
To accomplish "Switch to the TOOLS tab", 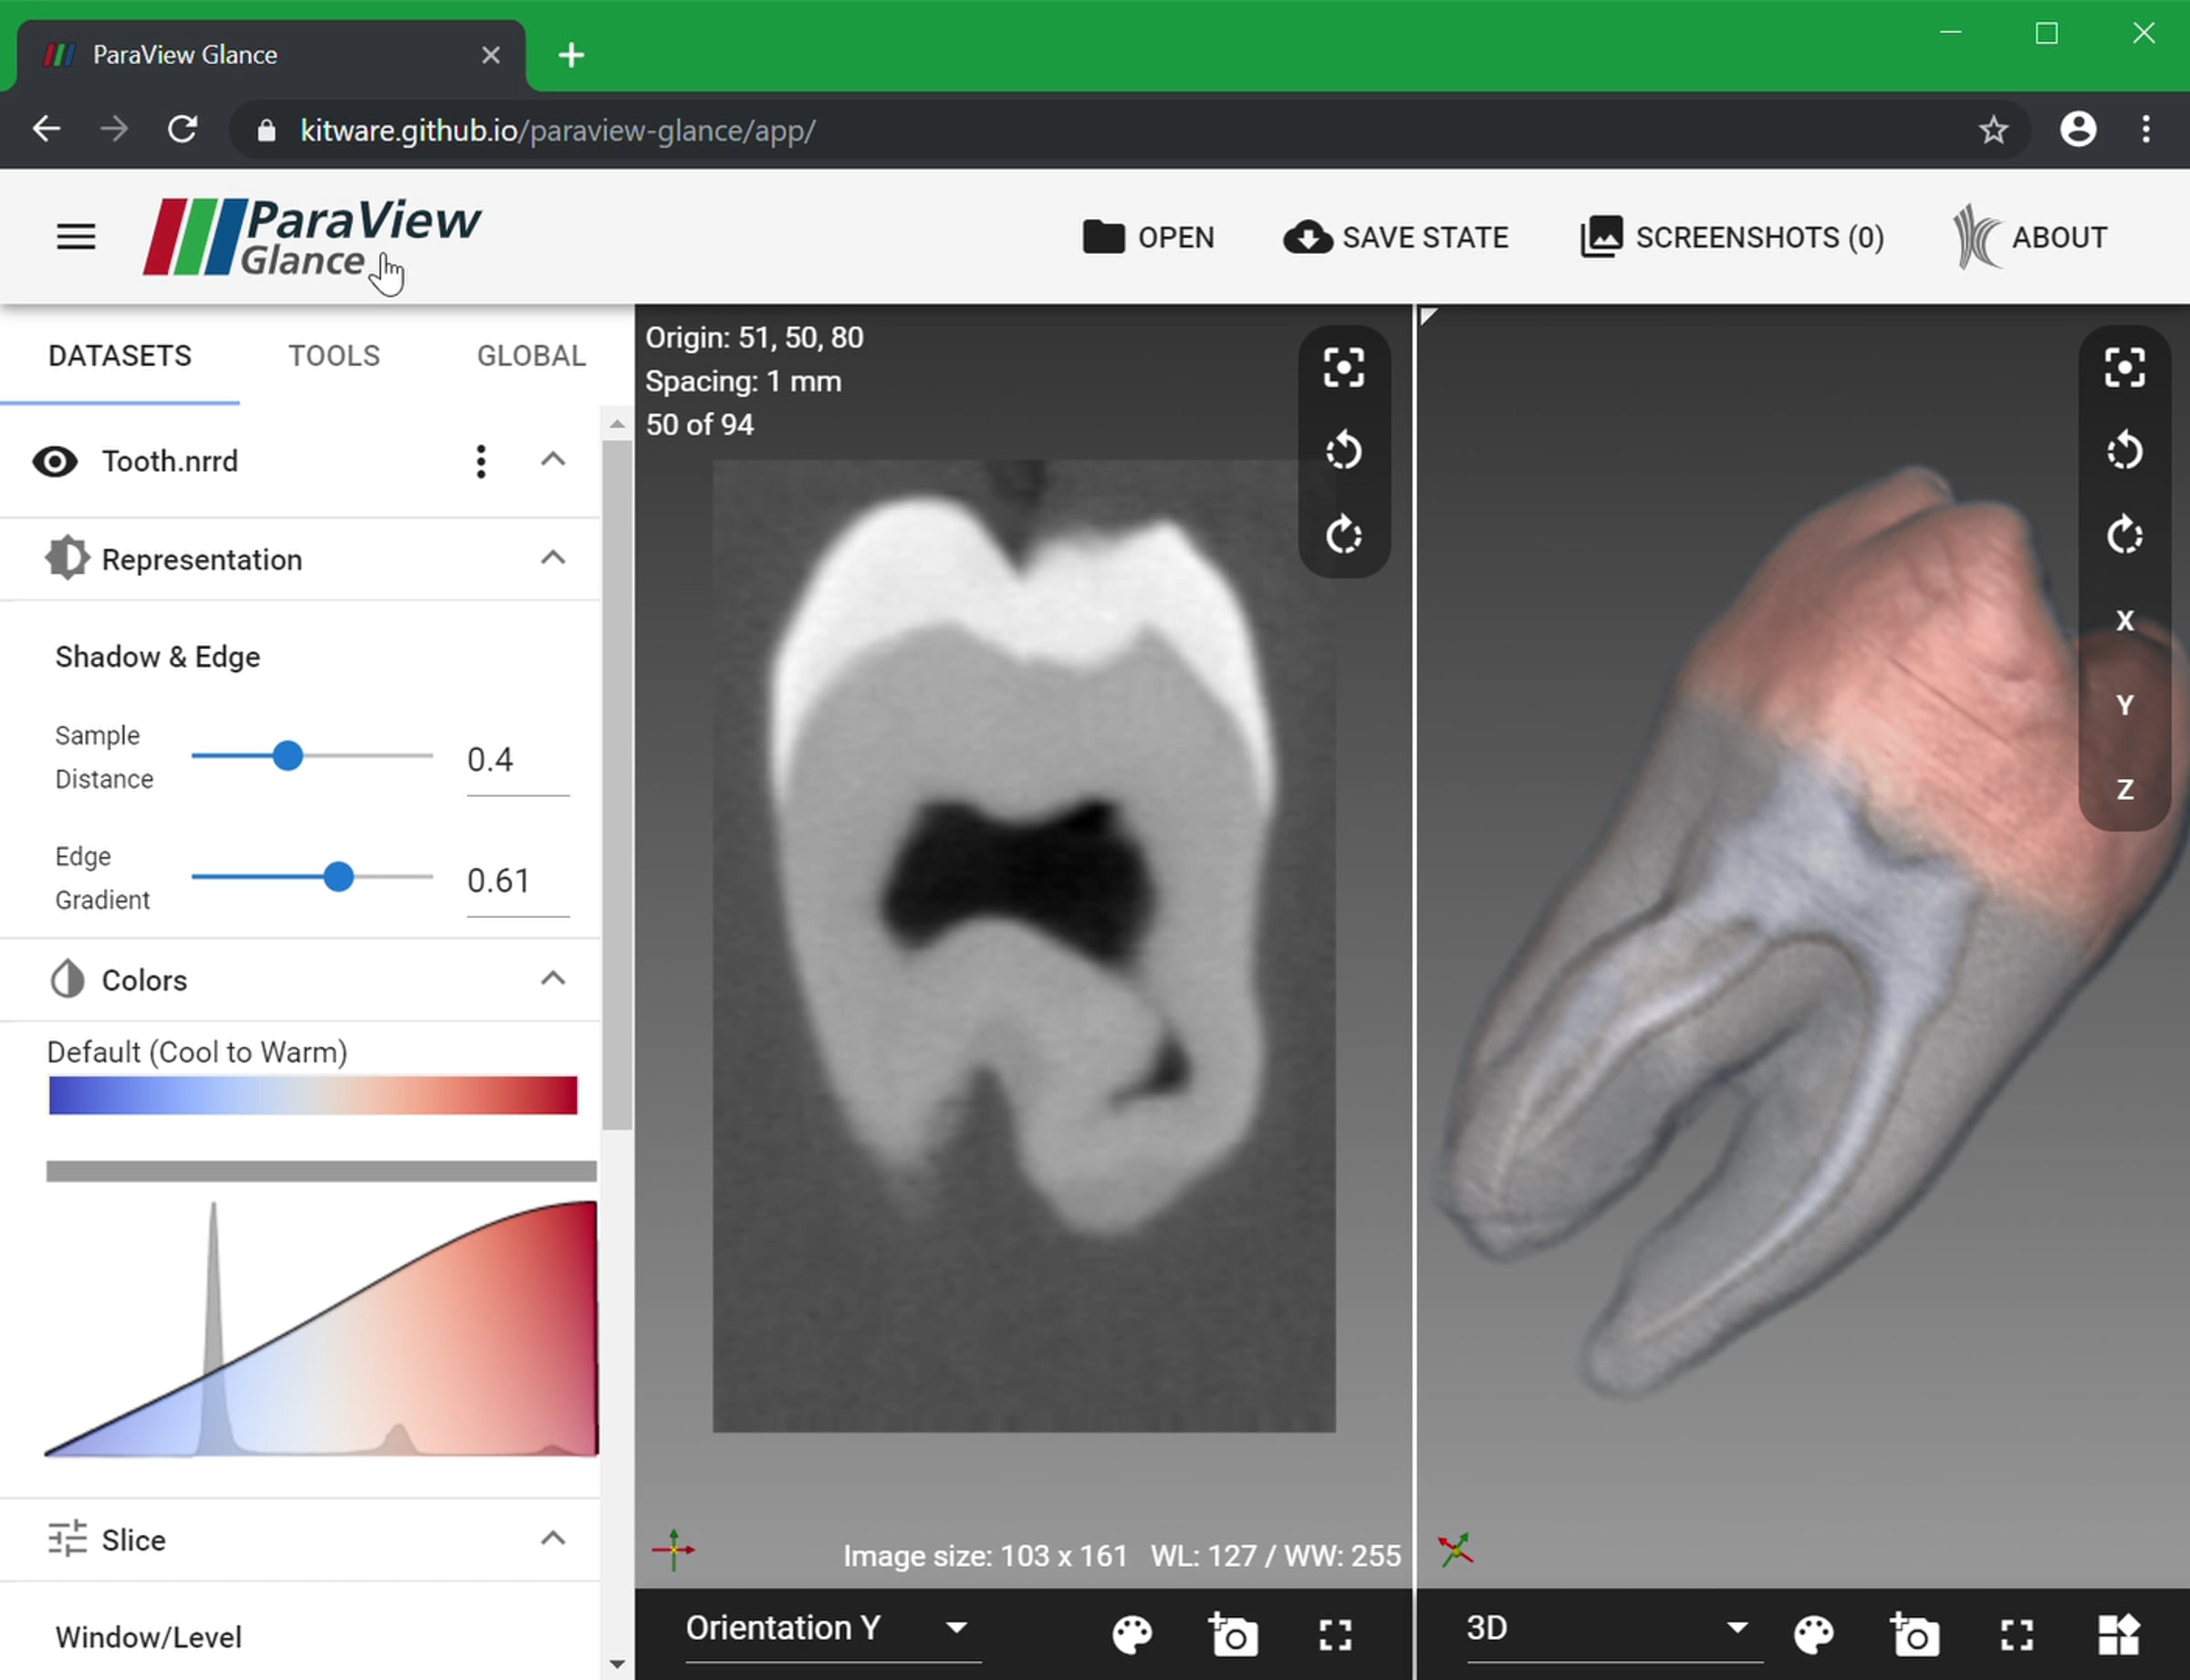I will (334, 356).
